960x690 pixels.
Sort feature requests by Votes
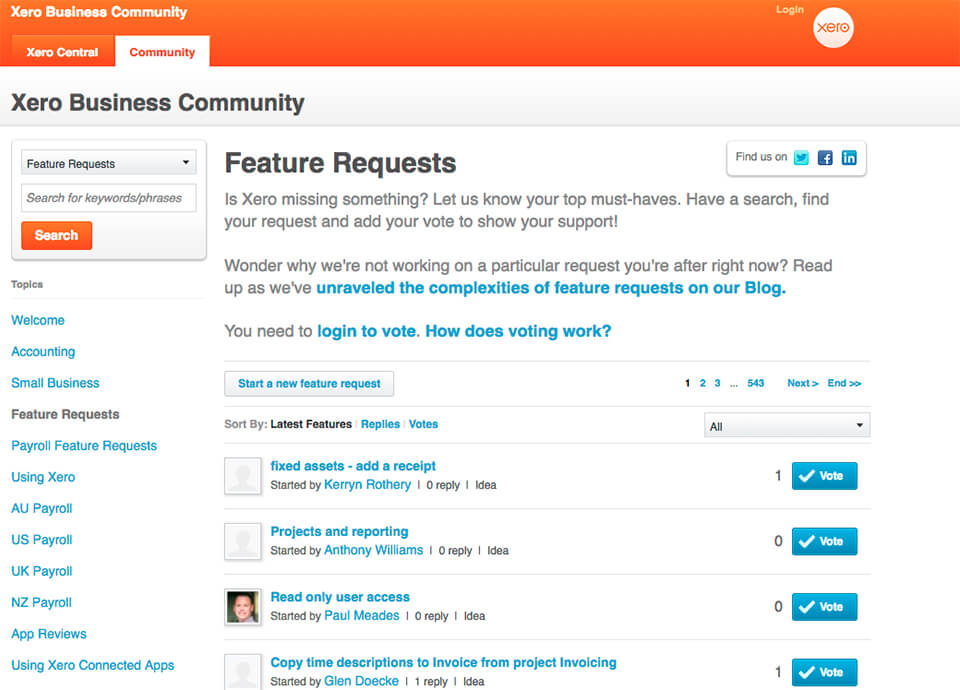click(x=423, y=424)
